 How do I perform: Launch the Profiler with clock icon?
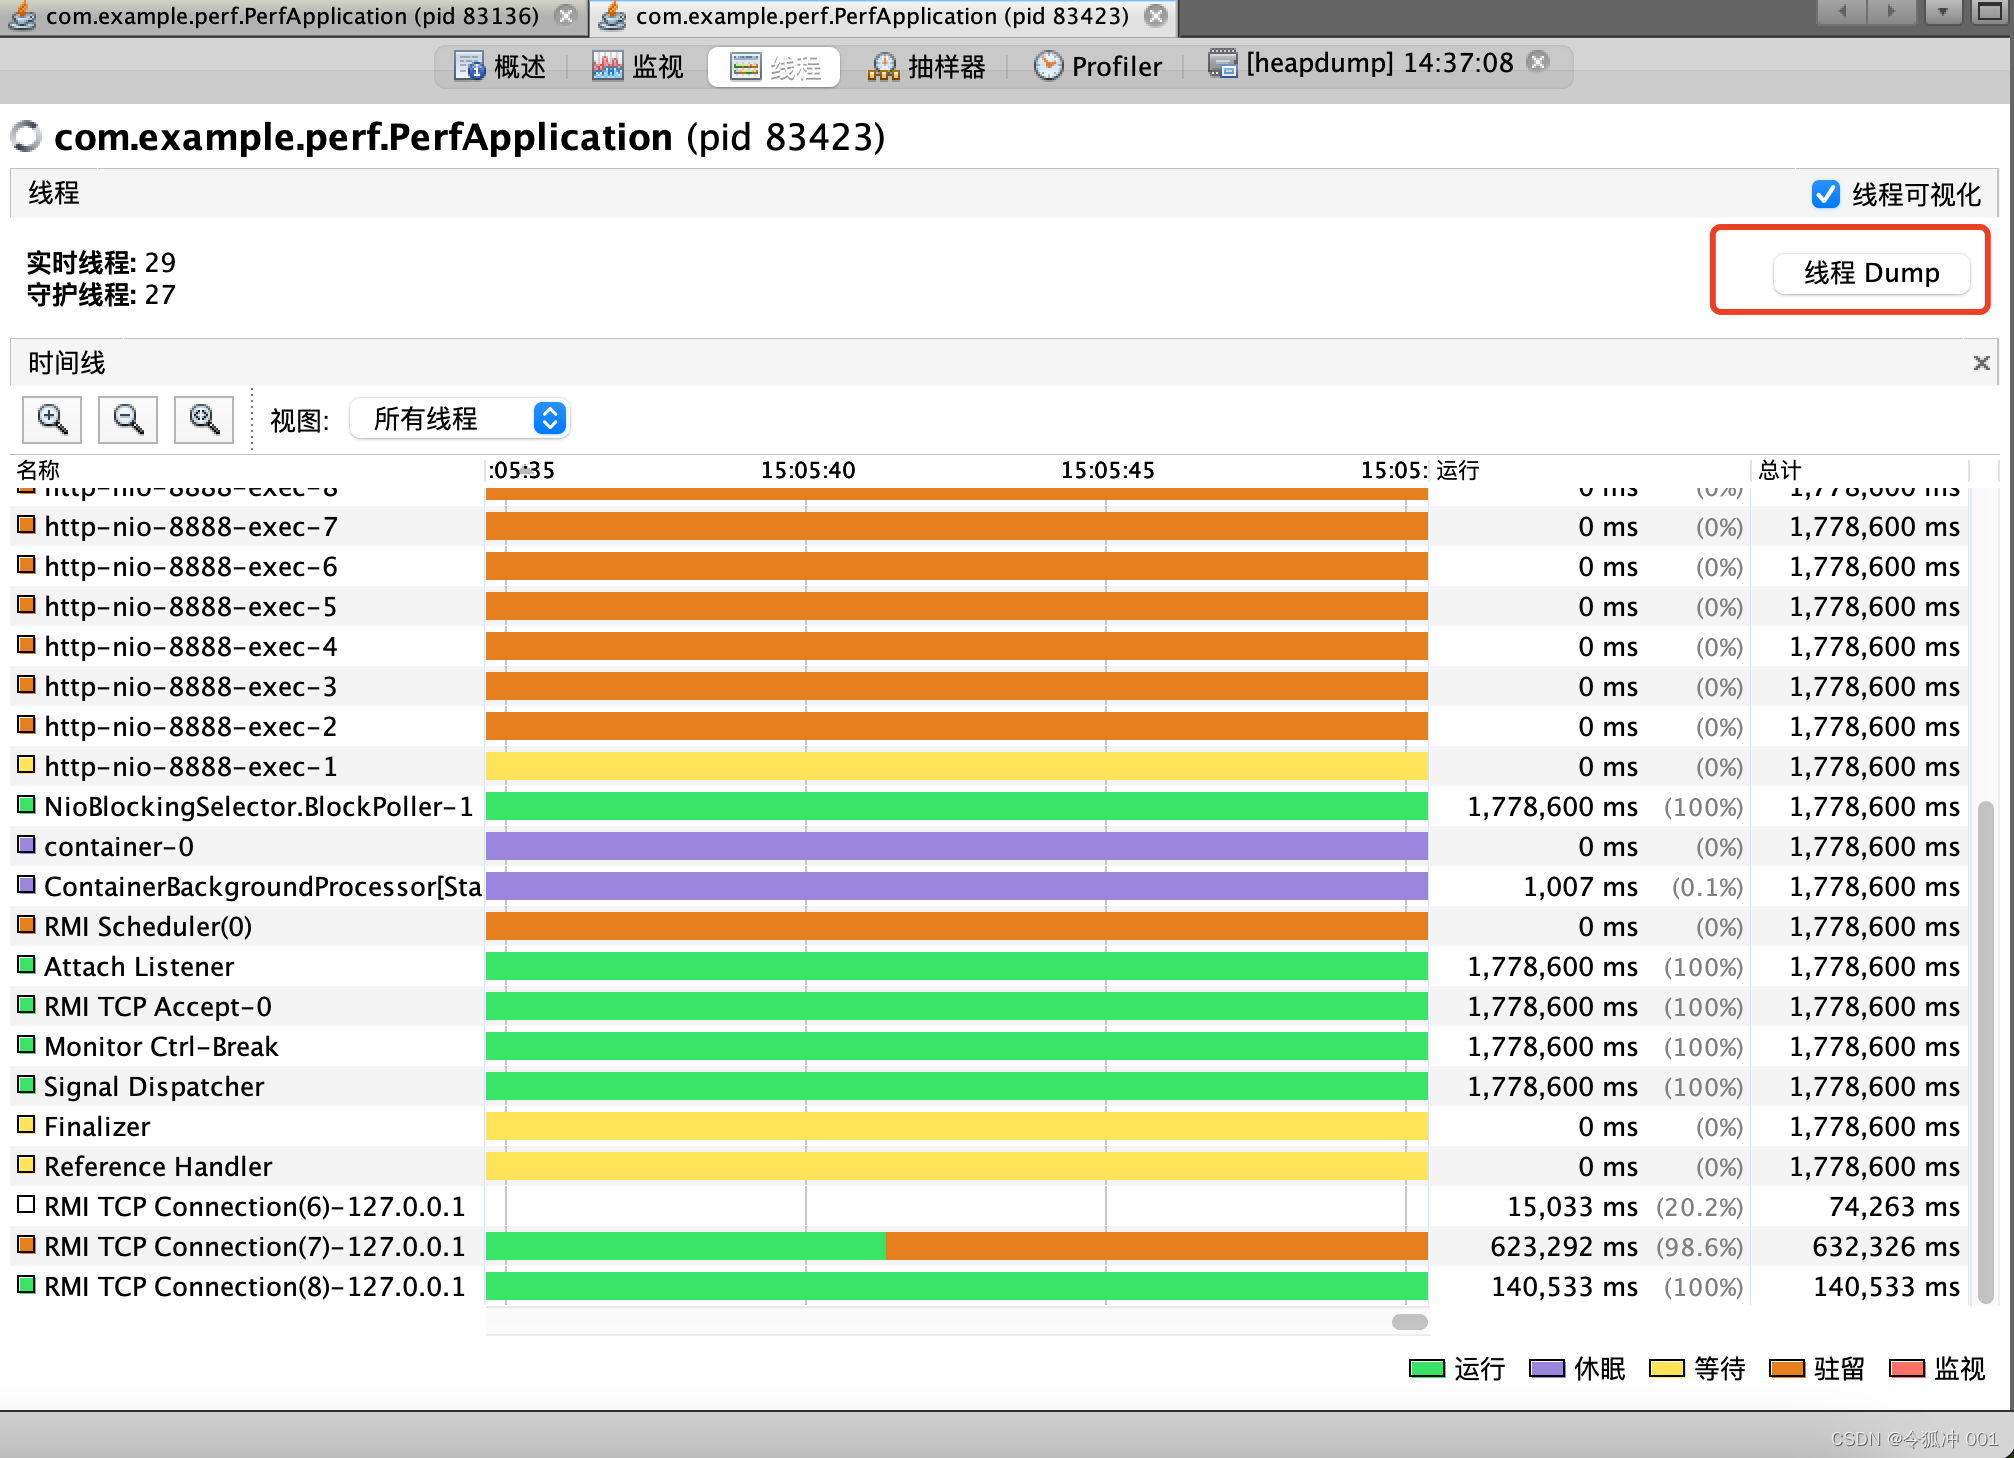[x=1047, y=64]
